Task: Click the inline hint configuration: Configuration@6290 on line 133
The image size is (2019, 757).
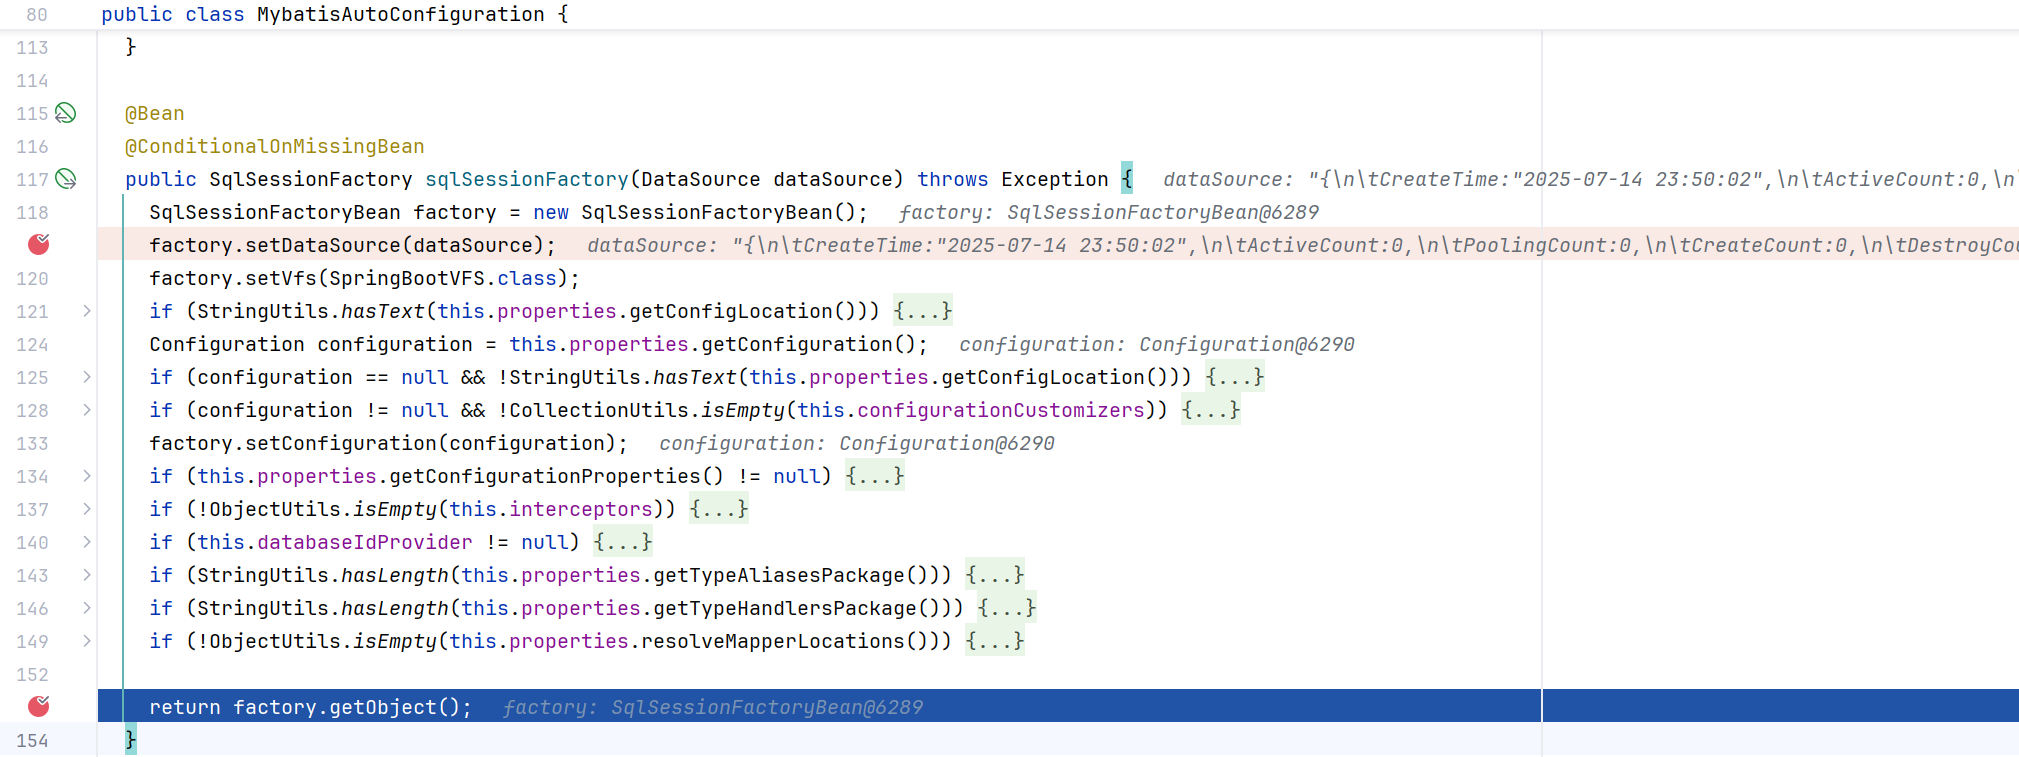Action: [857, 443]
